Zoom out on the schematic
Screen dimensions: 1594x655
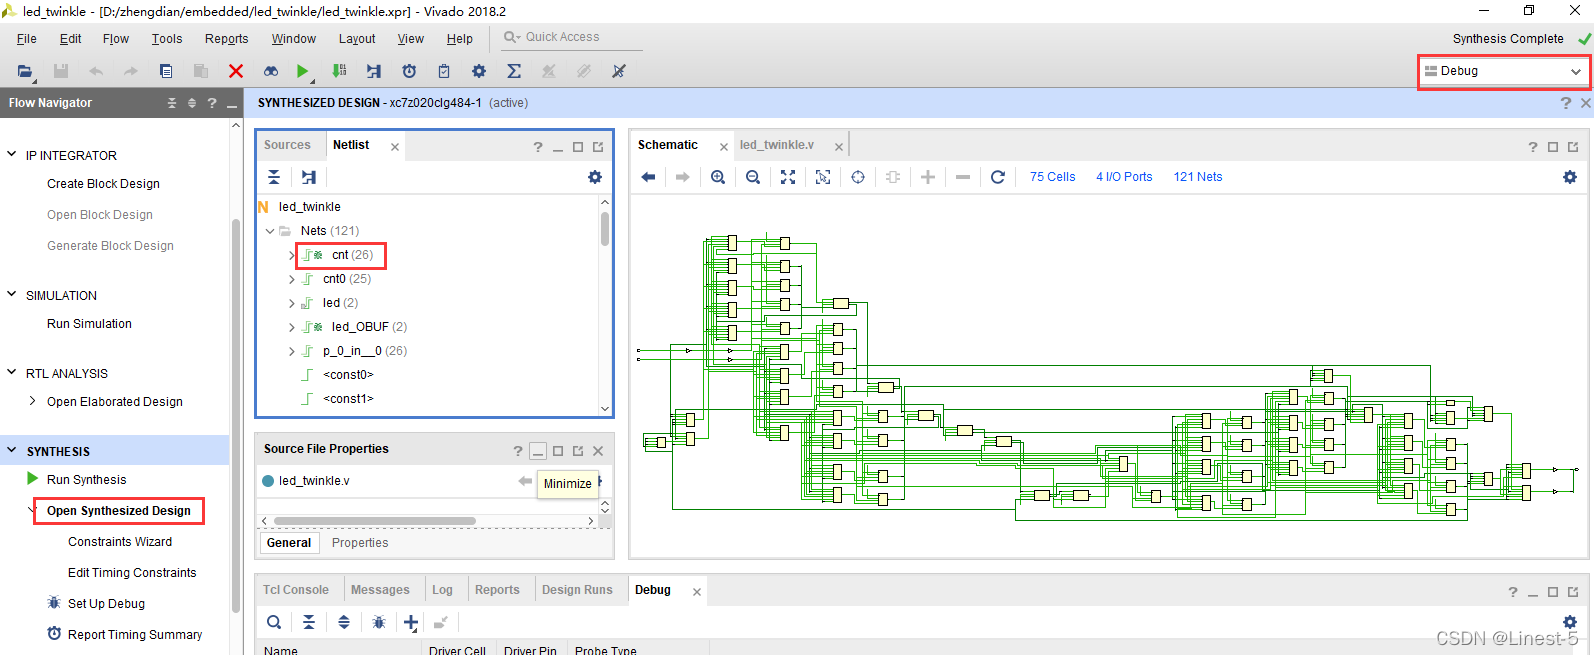click(x=753, y=177)
